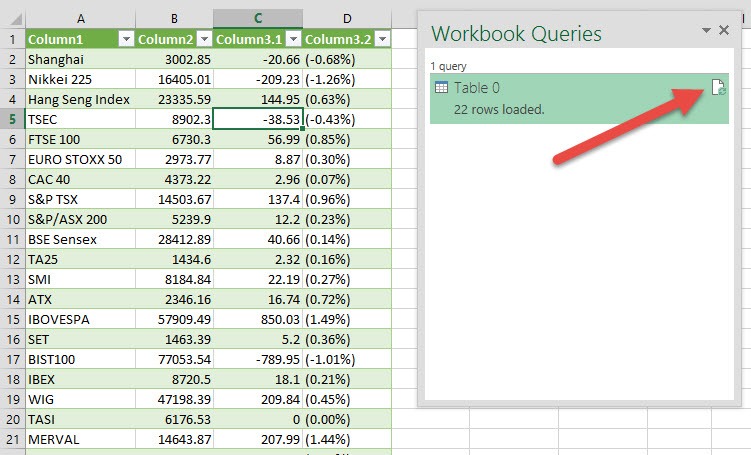Select column D header
This screenshot has height=455, width=751.
pyautogui.click(x=347, y=19)
